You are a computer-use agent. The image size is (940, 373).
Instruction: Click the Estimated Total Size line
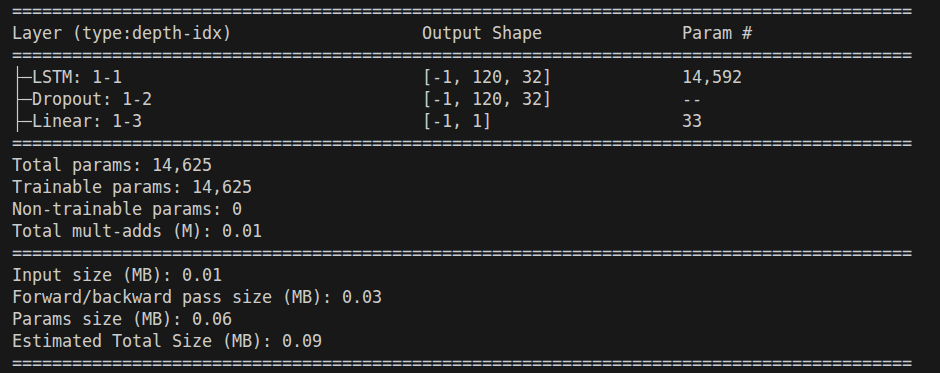coord(167,341)
